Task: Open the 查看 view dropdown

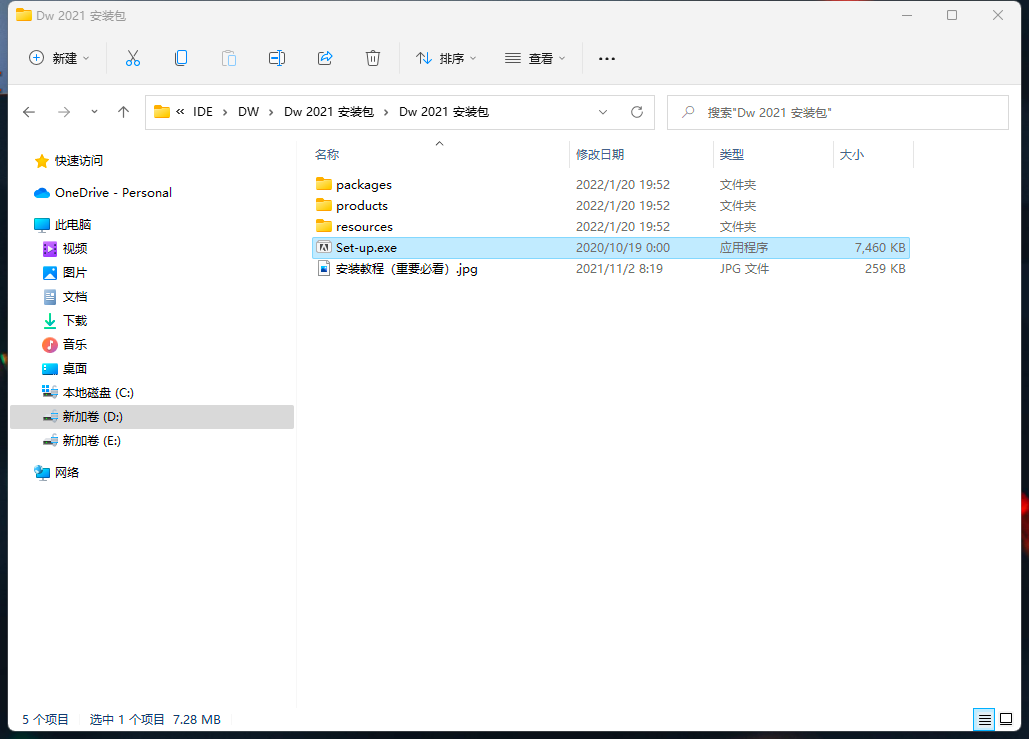Action: pyautogui.click(x=535, y=58)
